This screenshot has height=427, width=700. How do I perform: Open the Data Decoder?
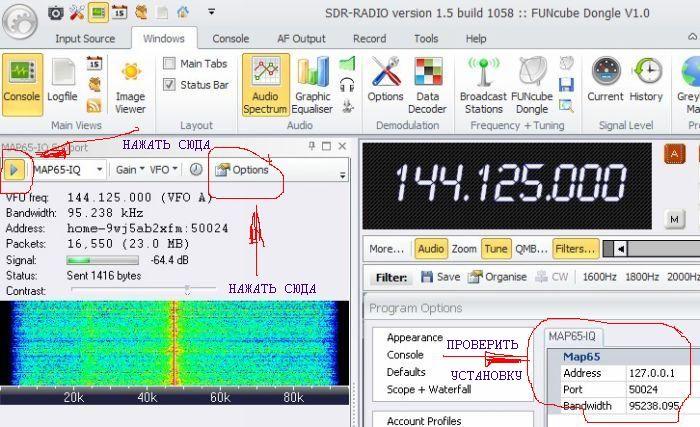point(427,85)
